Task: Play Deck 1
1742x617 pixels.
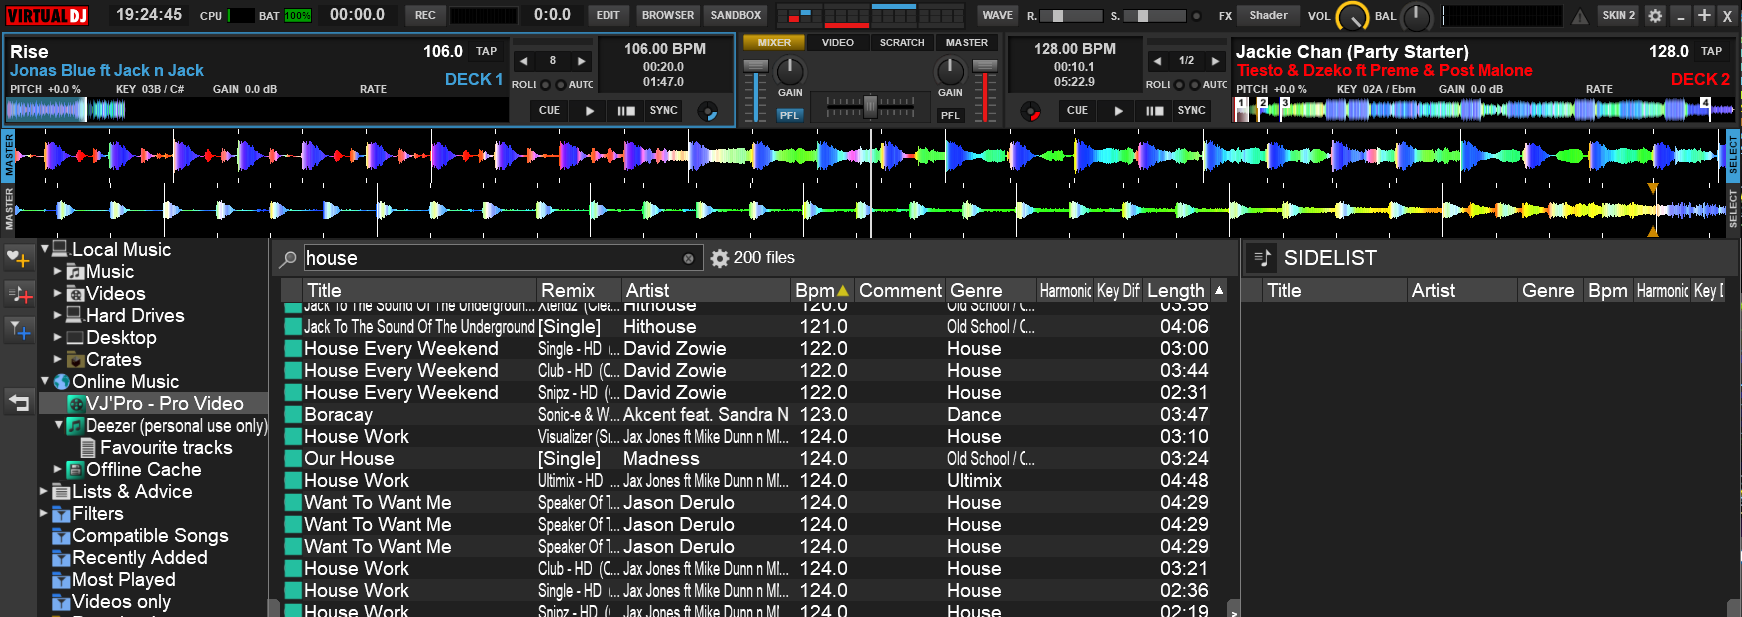Action: (590, 111)
